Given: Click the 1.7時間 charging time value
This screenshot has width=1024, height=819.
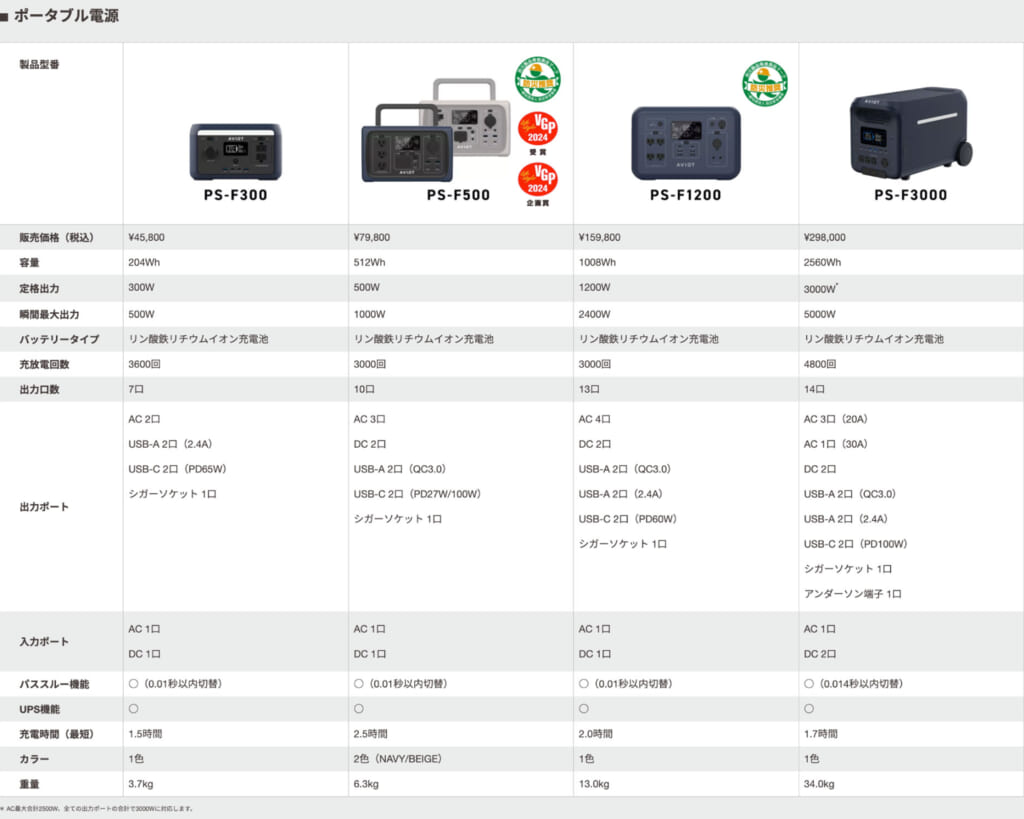Looking at the screenshot, I should click(x=820, y=734).
